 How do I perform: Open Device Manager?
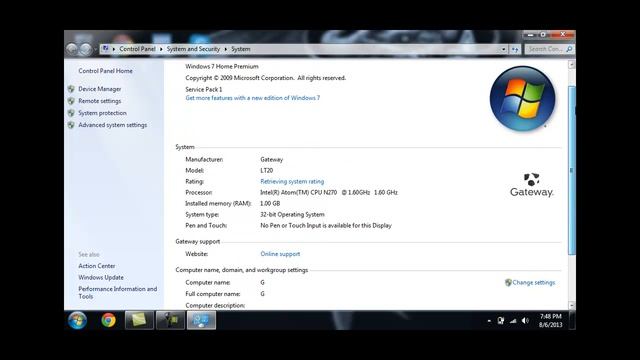100,89
